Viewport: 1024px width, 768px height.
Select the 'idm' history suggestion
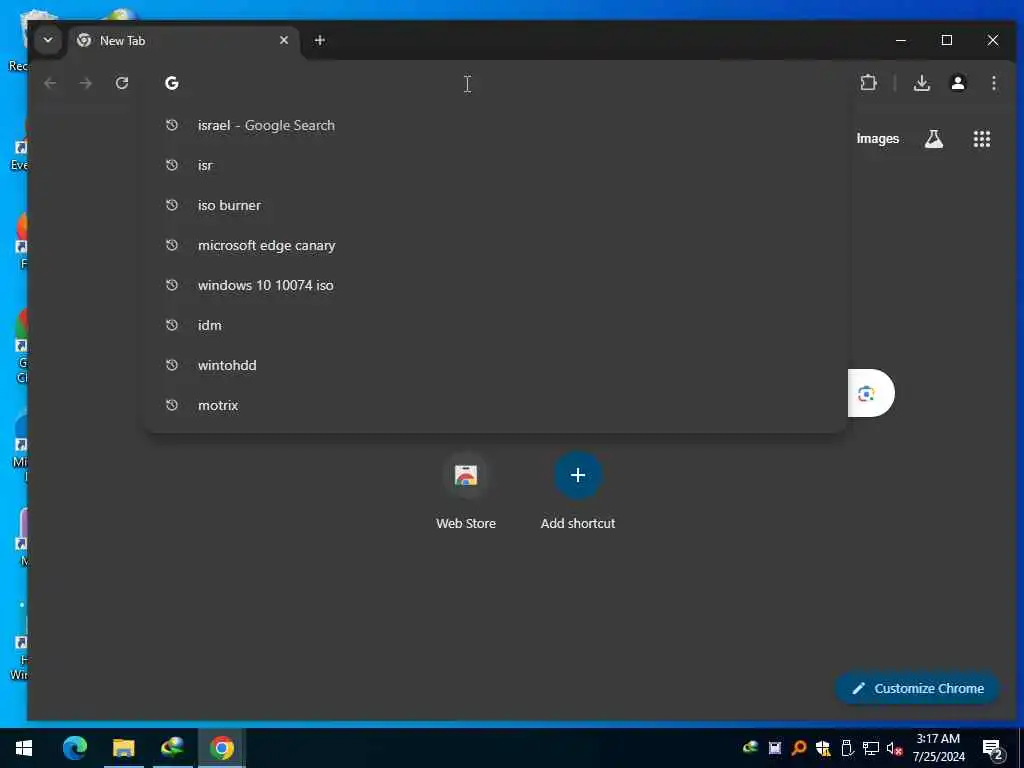click(496, 325)
